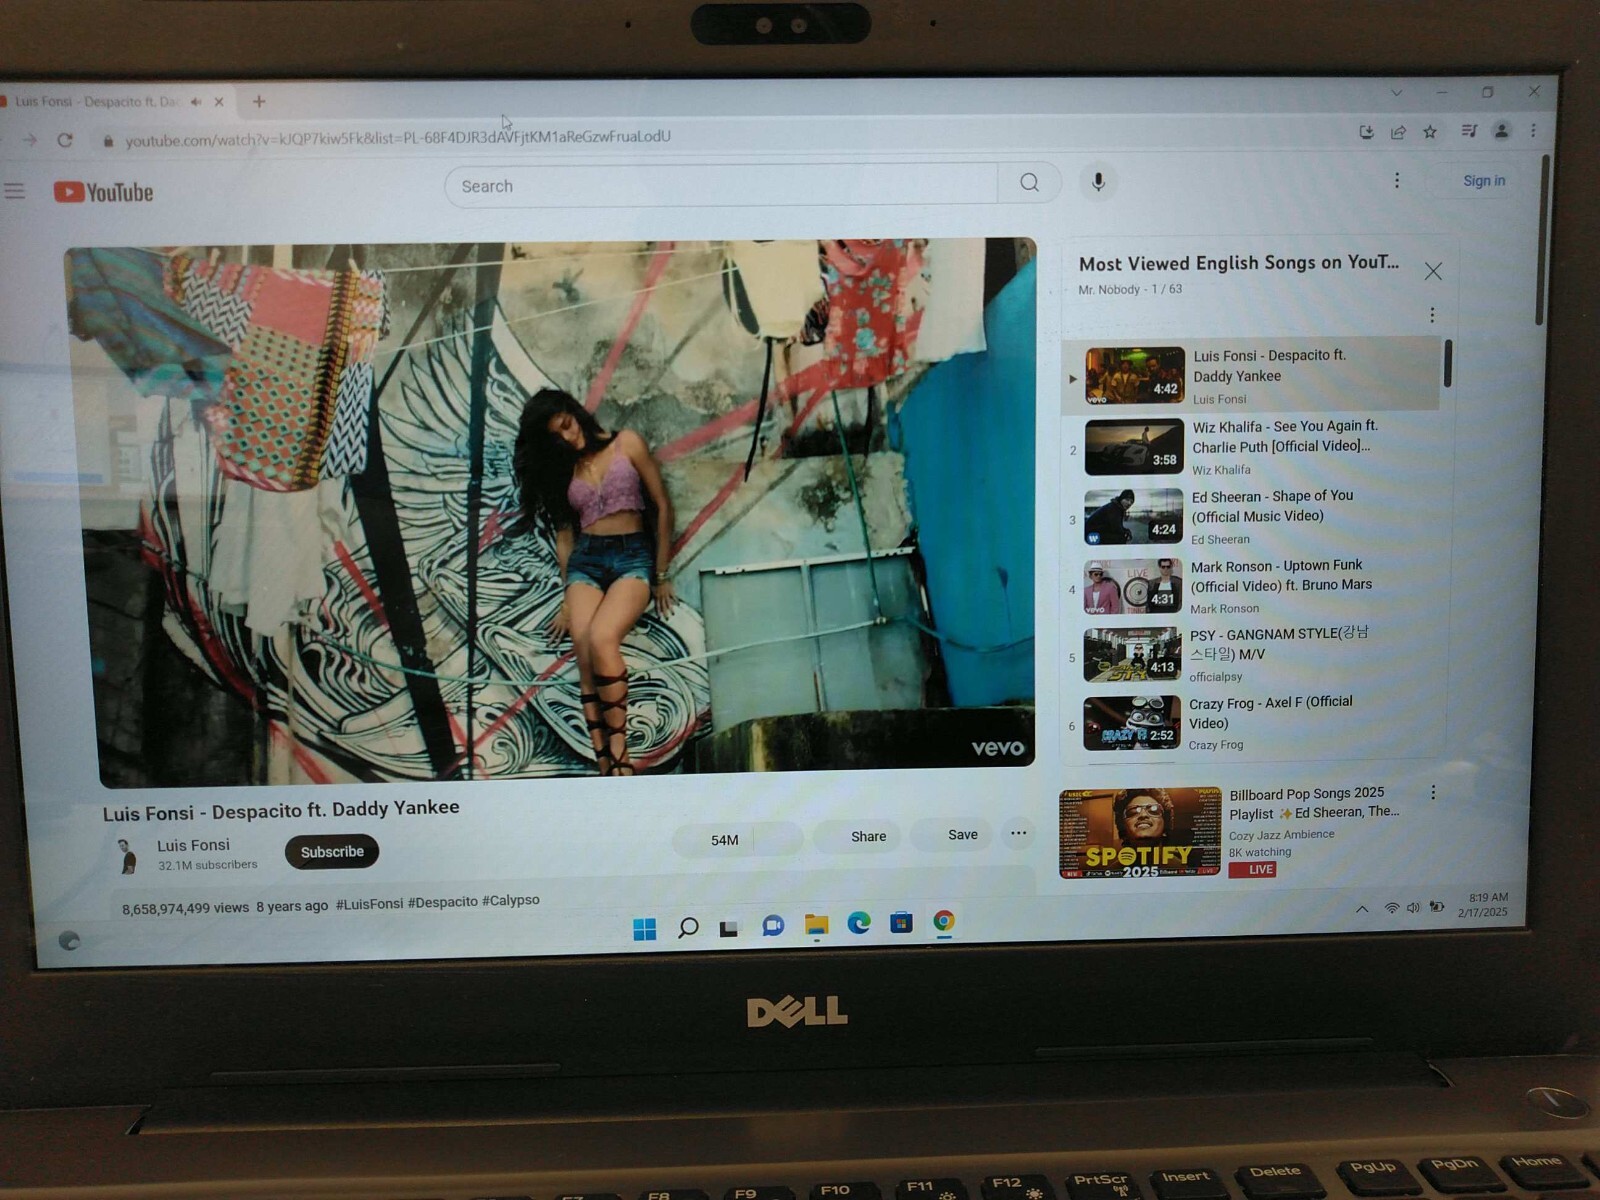Bookmark this page with the star icon
The height and width of the screenshot is (1200, 1600).
[x=1430, y=132]
